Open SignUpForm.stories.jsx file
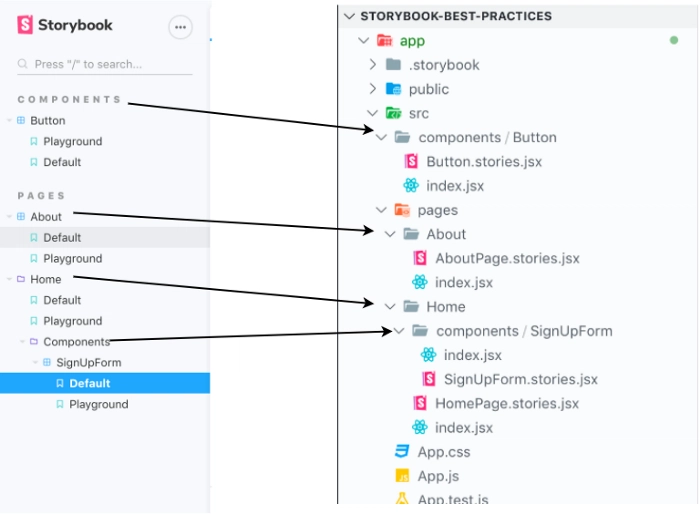This screenshot has height=514, width=700. coord(521,379)
